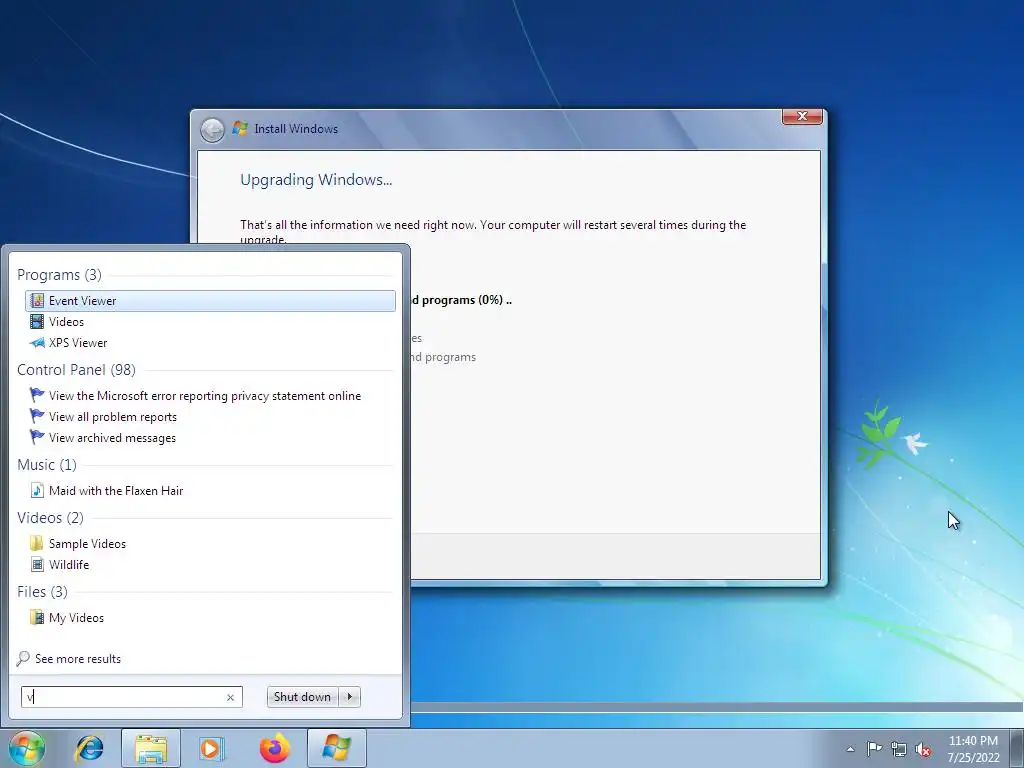
Task: Click the muted volume tray icon
Action: pos(923,749)
